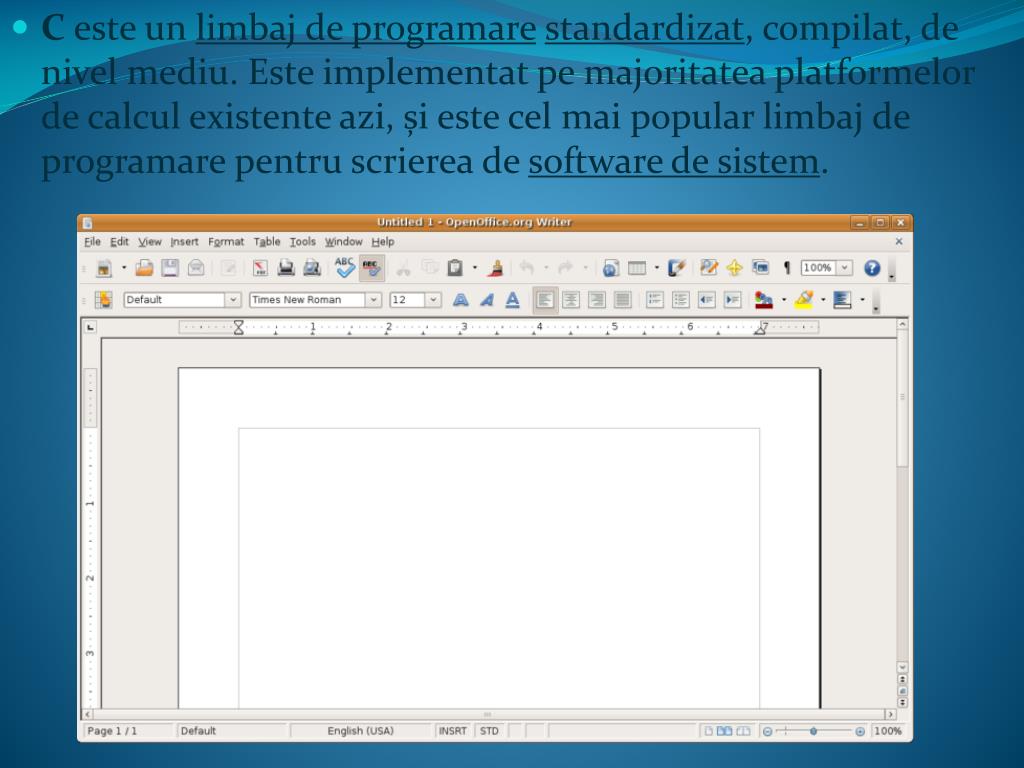Click the Paste clipboard icon
1024x768 pixels.
click(x=455, y=268)
